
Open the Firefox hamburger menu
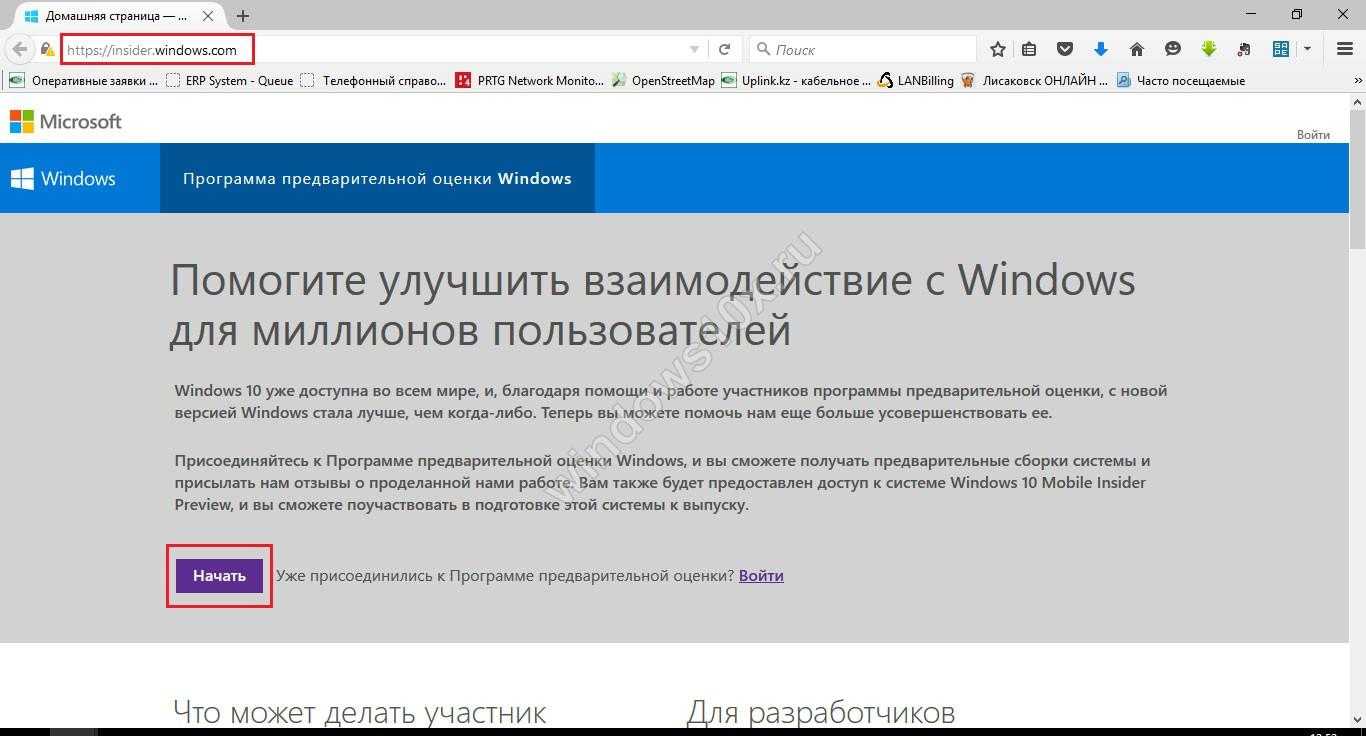[x=1344, y=49]
